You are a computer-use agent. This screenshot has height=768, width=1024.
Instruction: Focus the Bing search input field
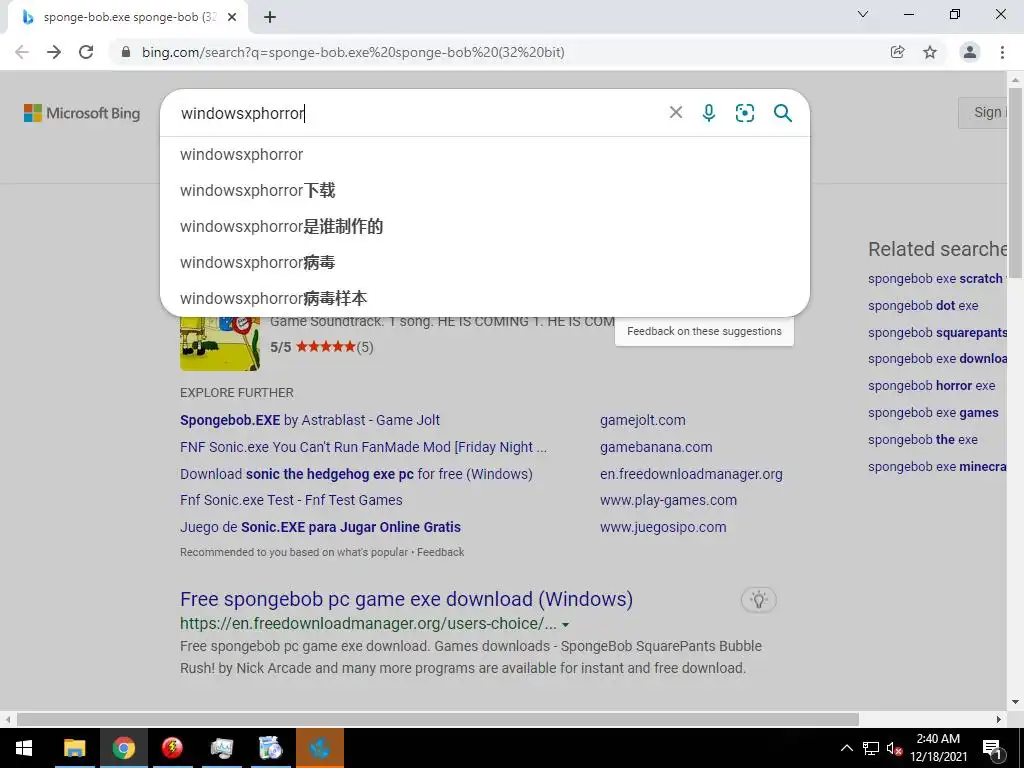pos(418,113)
